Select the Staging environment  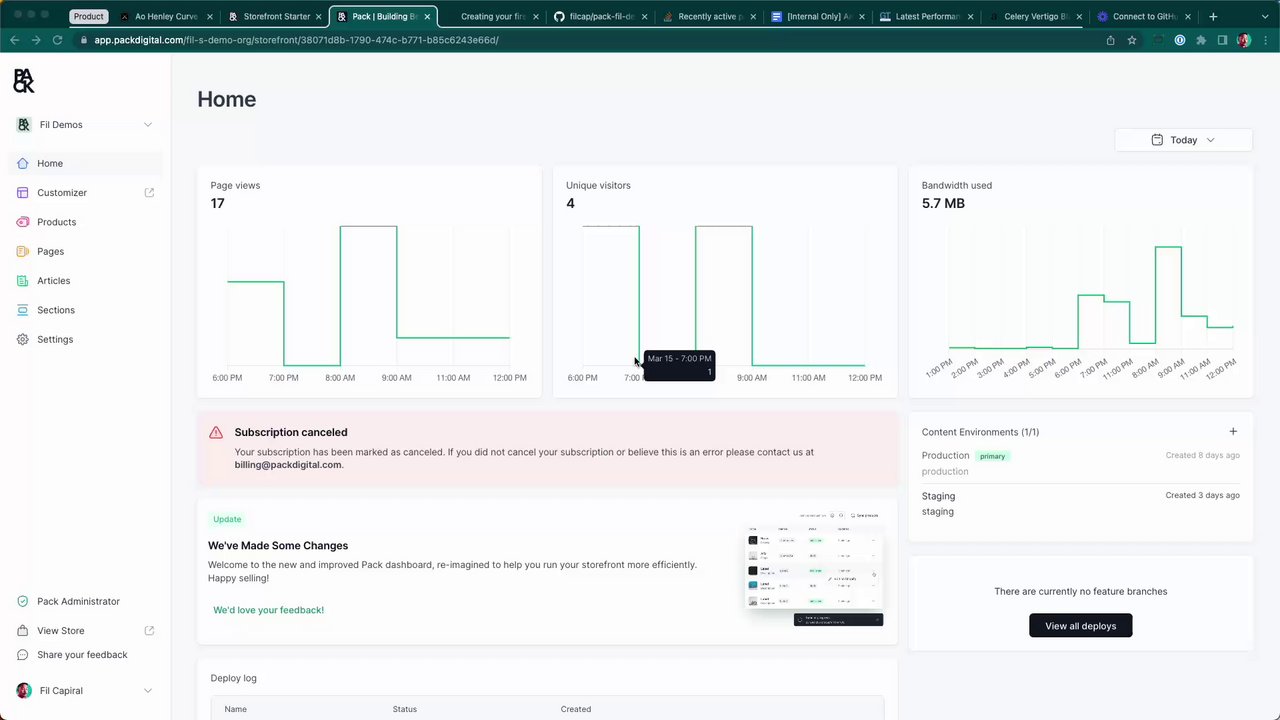point(1080,503)
